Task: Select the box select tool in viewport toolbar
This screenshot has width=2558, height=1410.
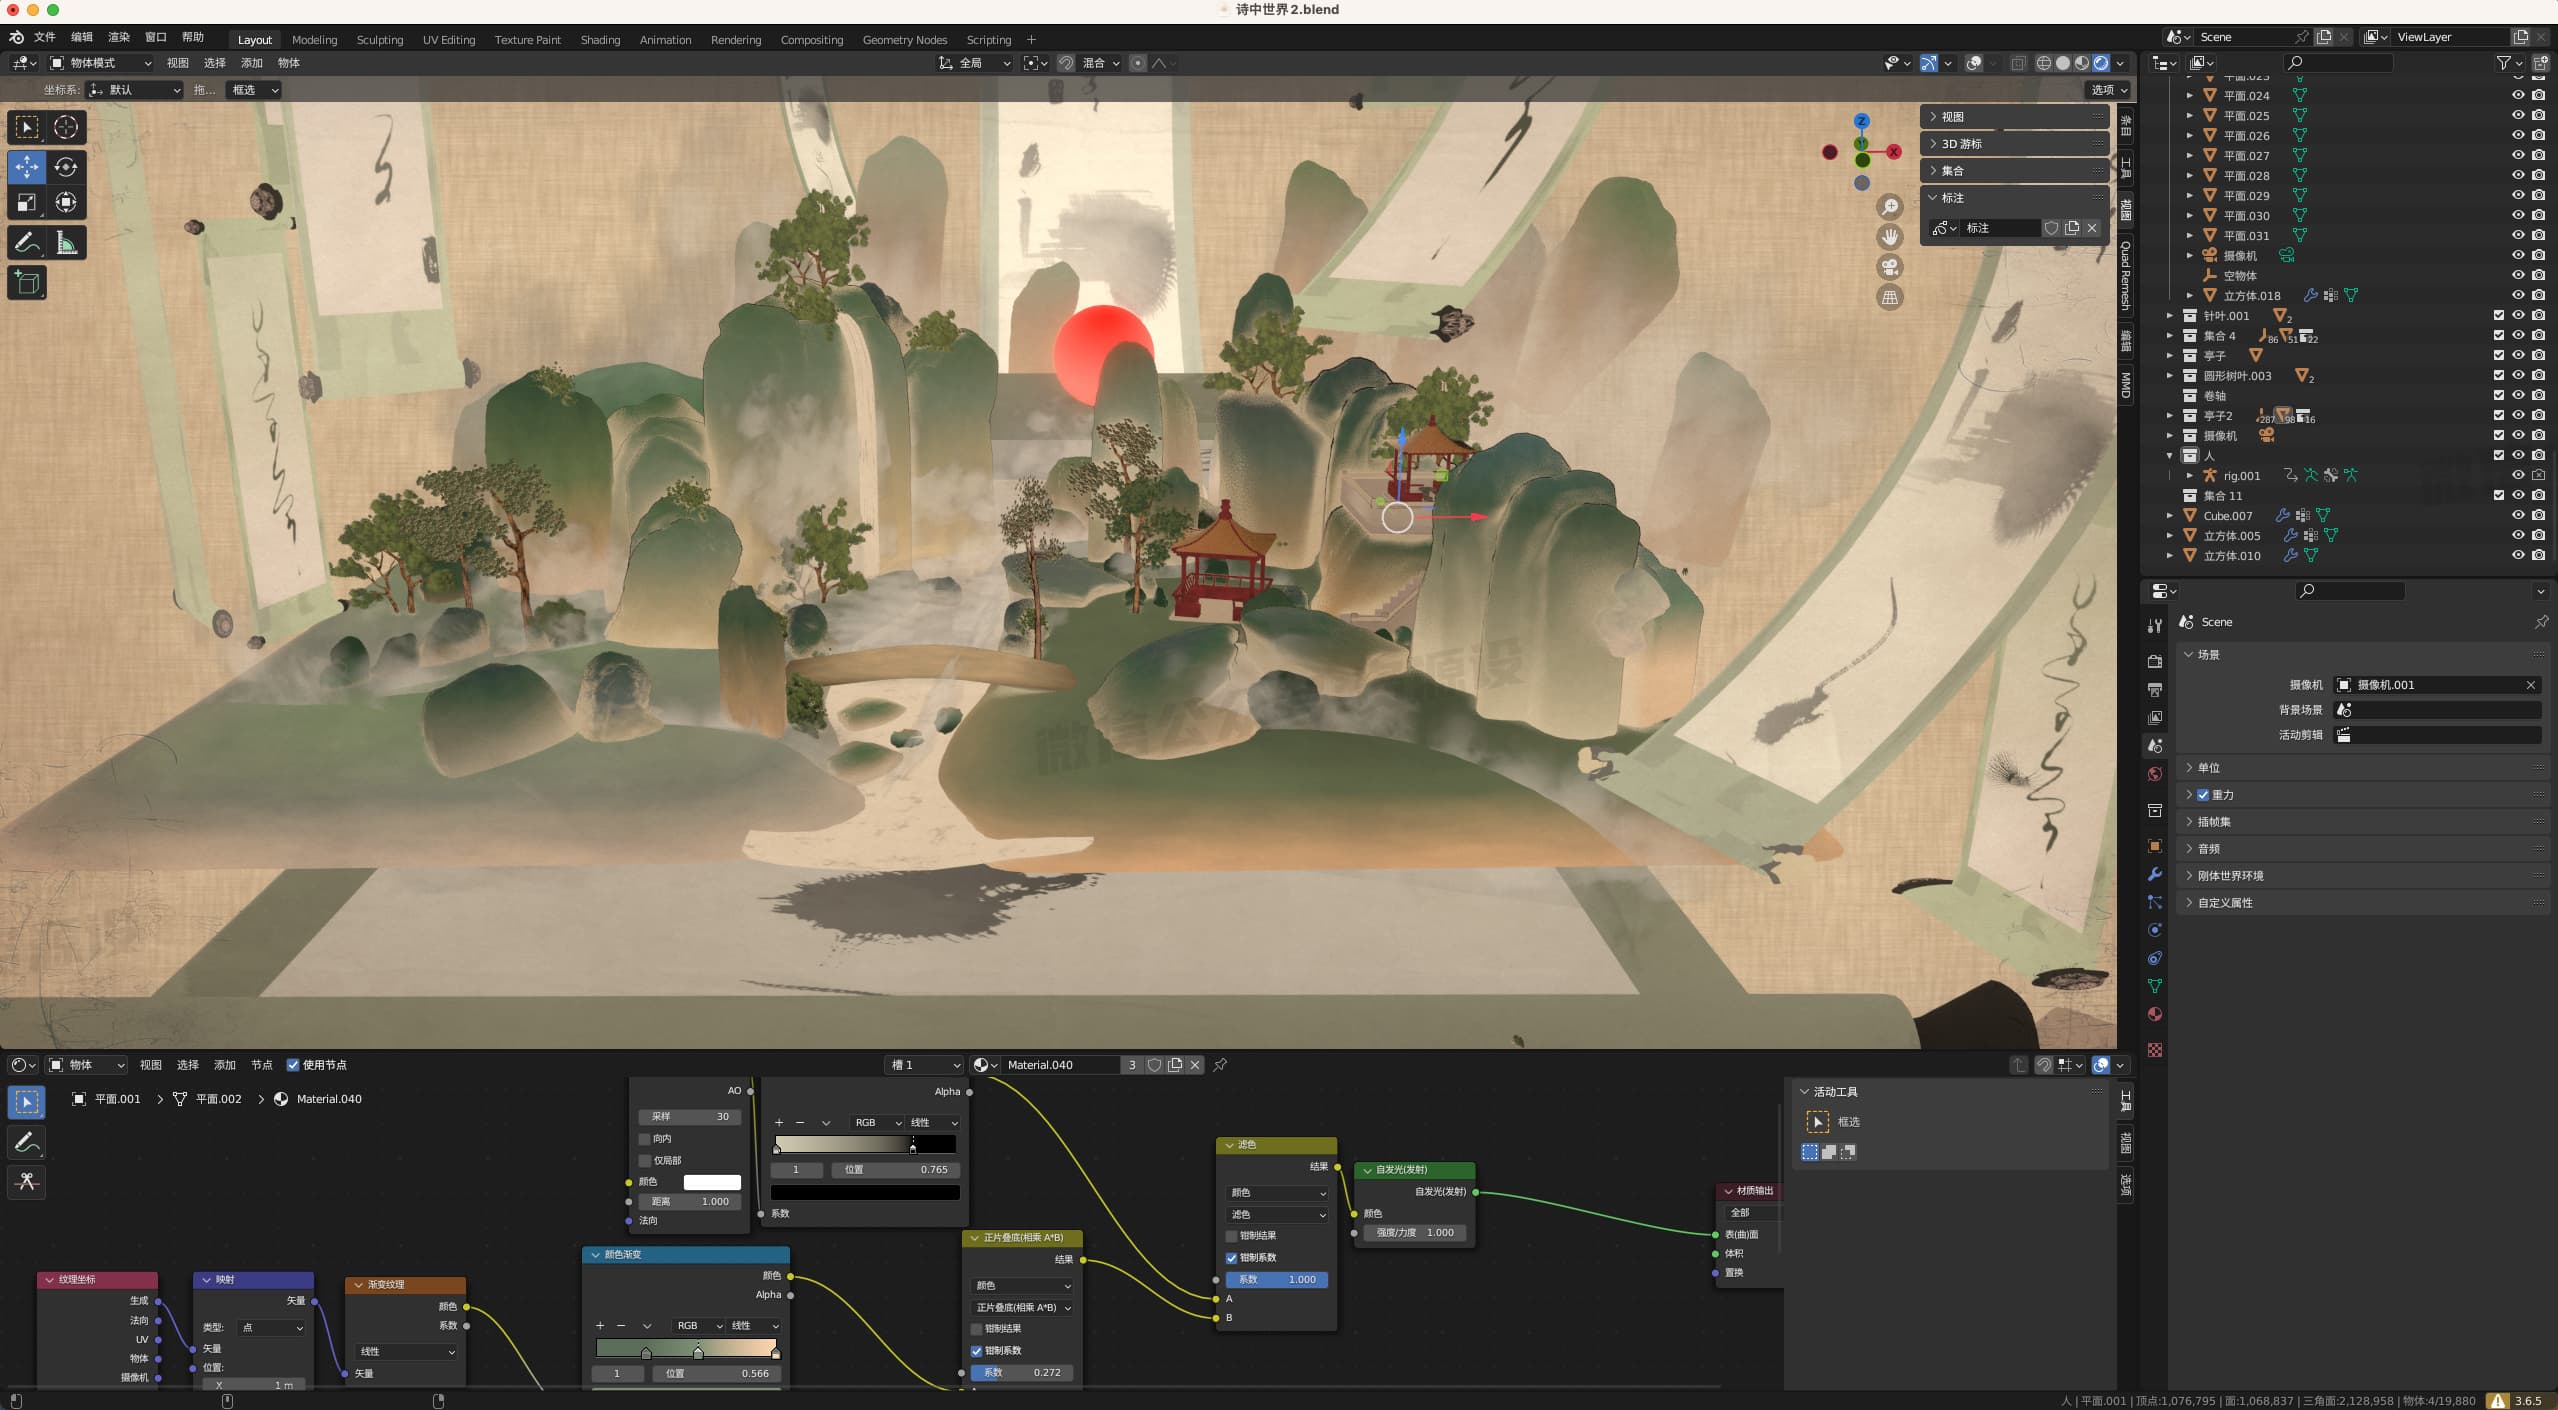Action: pos(27,127)
